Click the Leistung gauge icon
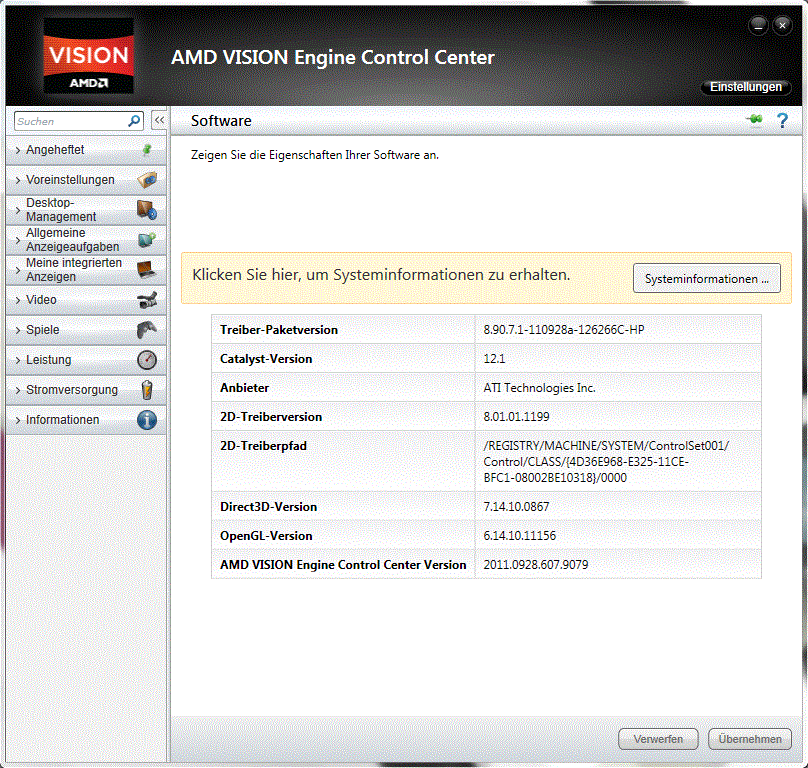 click(147, 360)
